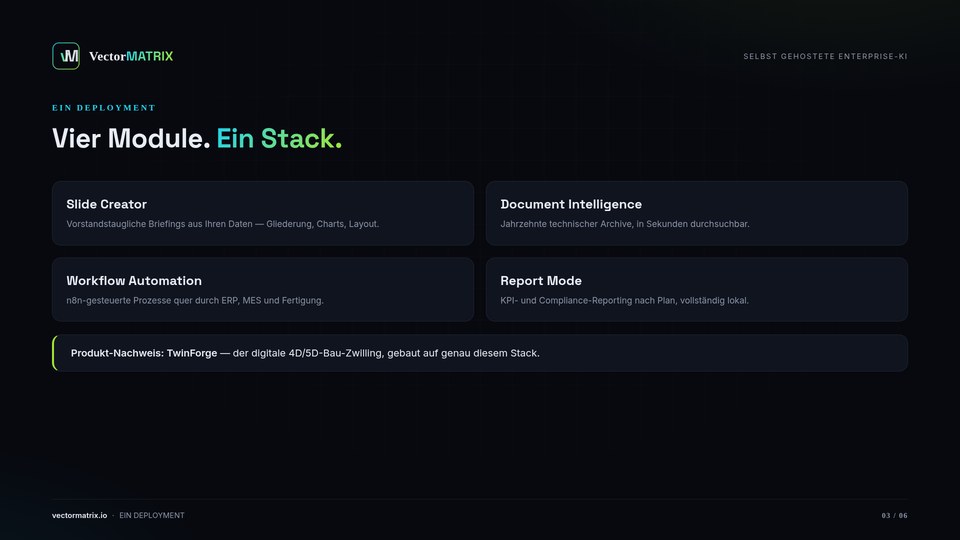Click the 'Produkt-Nachweis: TwinForge' callout text
Image resolution: width=960 pixels, height=540 pixels.
click(x=306, y=353)
